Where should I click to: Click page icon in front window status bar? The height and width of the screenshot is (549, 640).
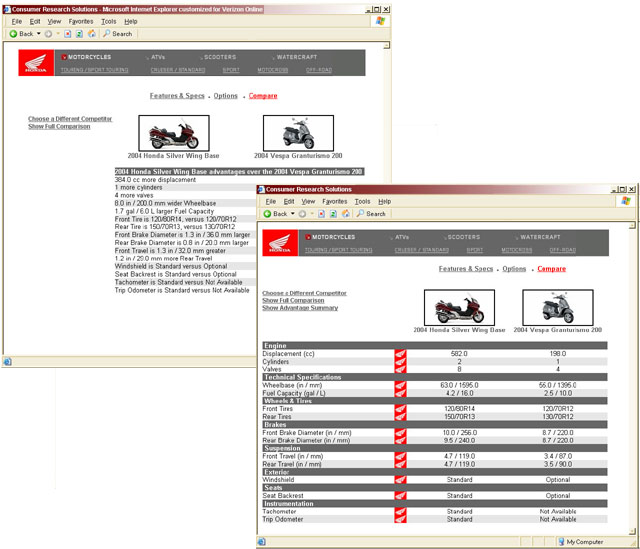(x=262, y=542)
